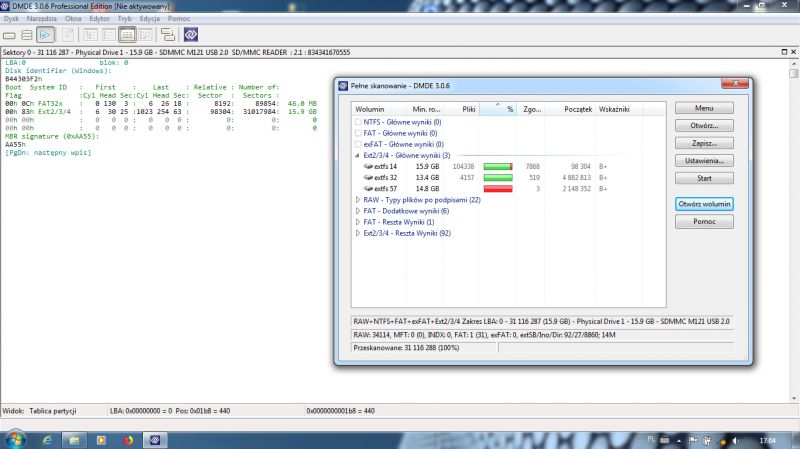This screenshot has height=449, width=800.
Task: Click the drive icon next to extfs 57
Action: point(368,189)
